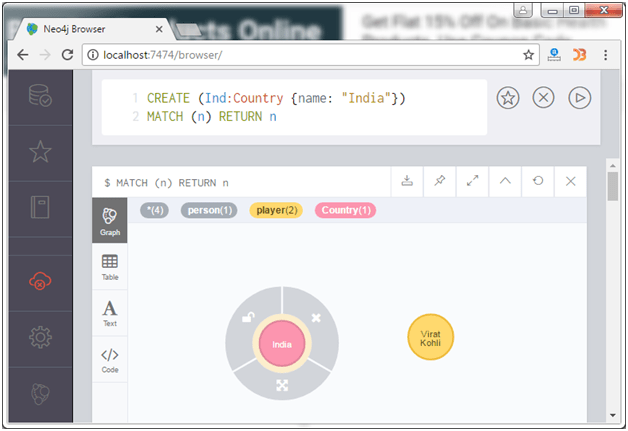The height and width of the screenshot is (431, 628).
Task: Download the result frame export icon
Action: [407, 181]
